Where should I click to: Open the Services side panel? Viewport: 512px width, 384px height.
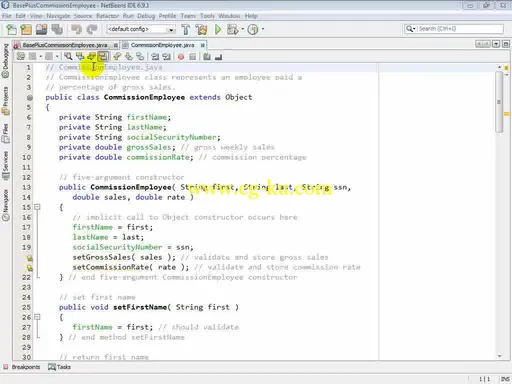click(x=6, y=165)
